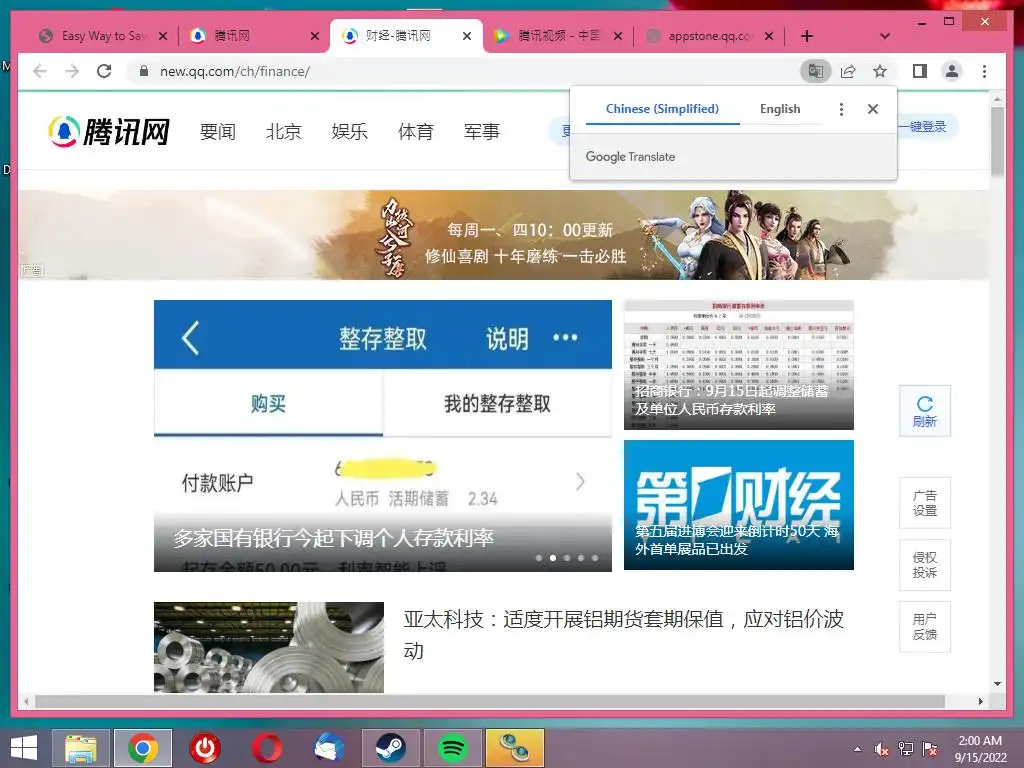Open the tab search dropdown arrow
Viewport: 1024px width, 768px height.
885,36
